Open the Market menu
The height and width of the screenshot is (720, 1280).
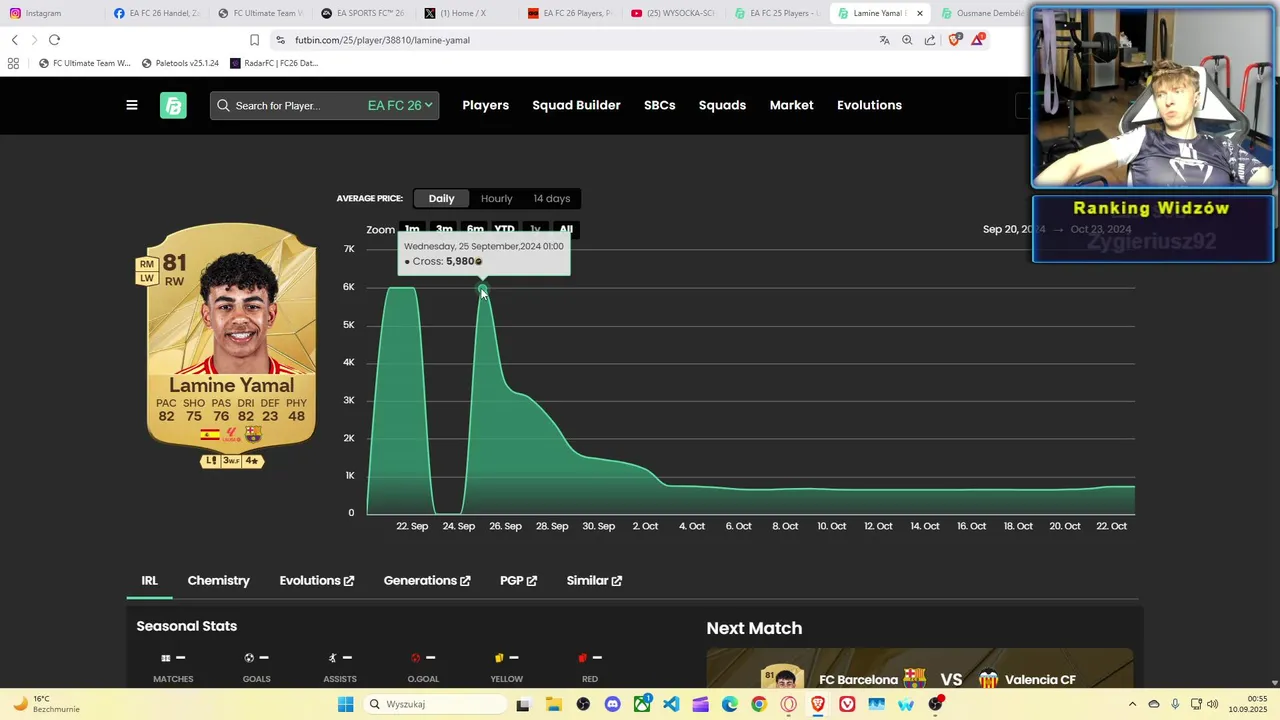791,105
